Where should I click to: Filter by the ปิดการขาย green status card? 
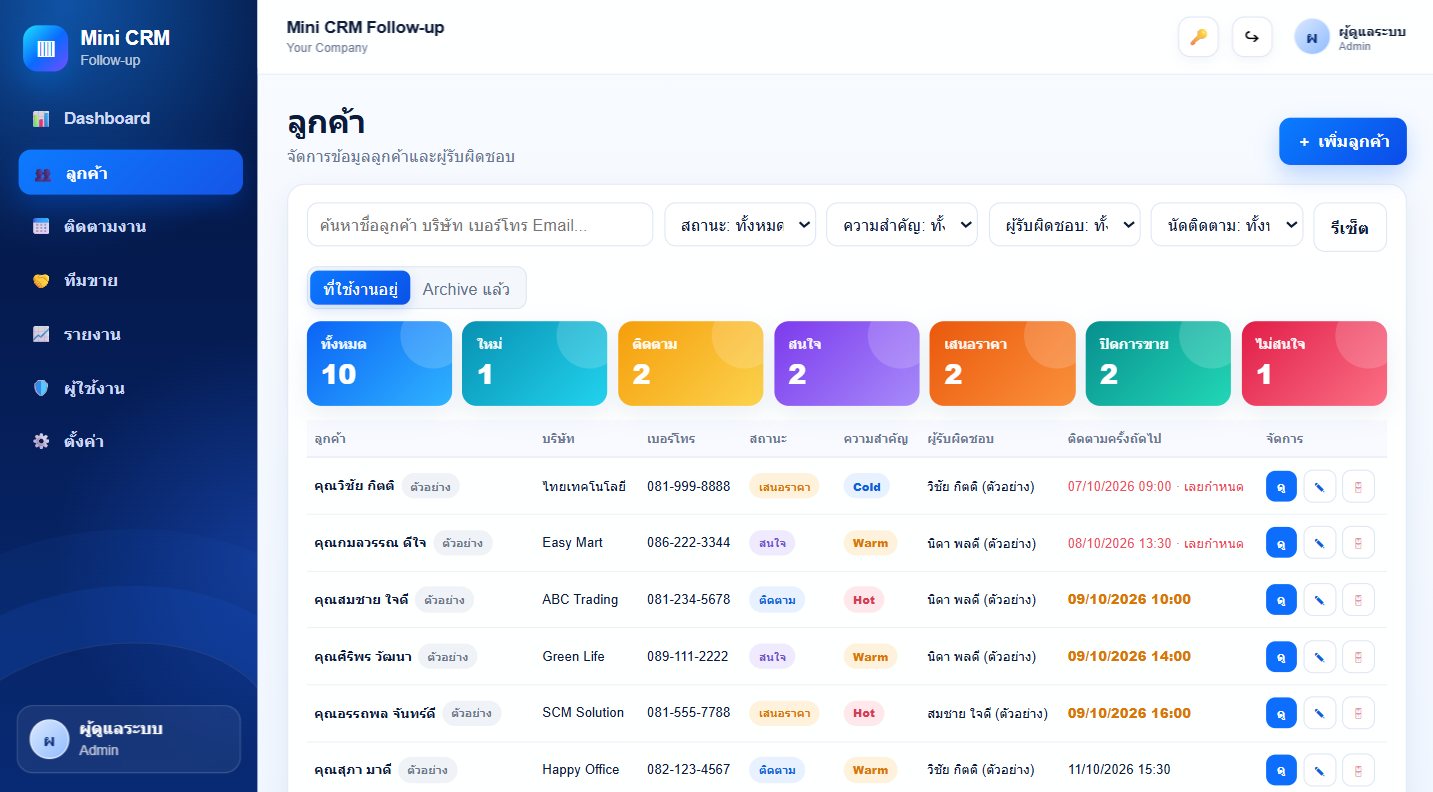coord(1158,363)
